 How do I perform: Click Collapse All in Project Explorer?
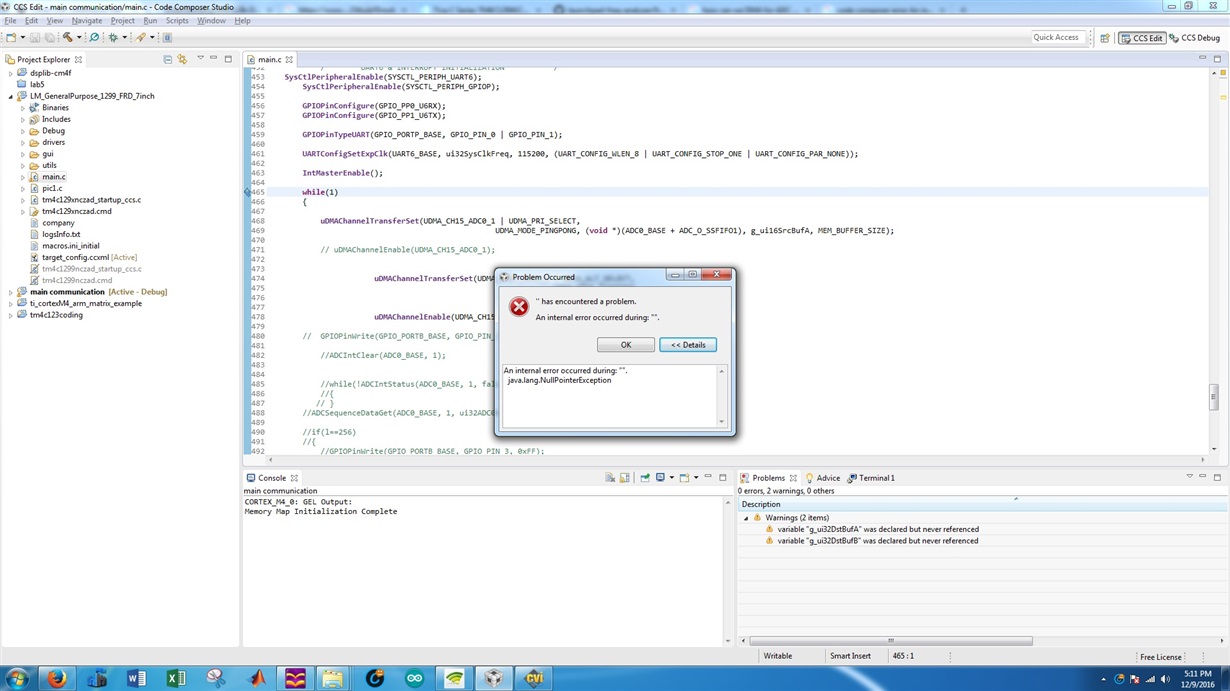167,60
